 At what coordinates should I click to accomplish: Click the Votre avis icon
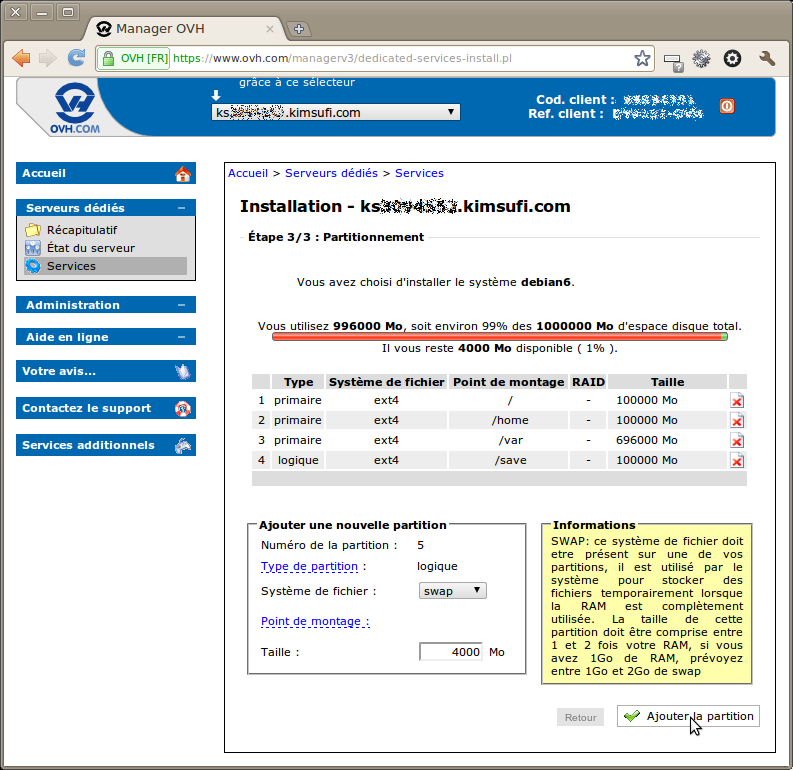[183, 372]
